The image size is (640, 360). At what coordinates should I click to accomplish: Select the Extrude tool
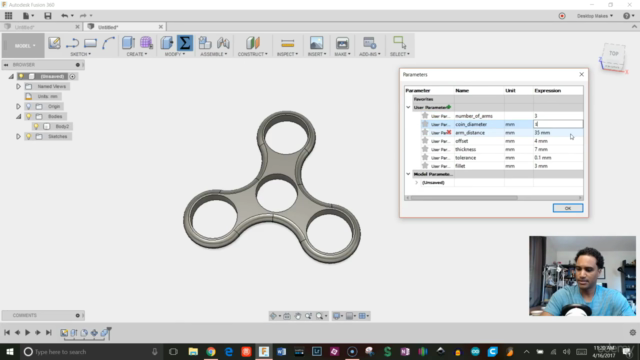(128, 43)
